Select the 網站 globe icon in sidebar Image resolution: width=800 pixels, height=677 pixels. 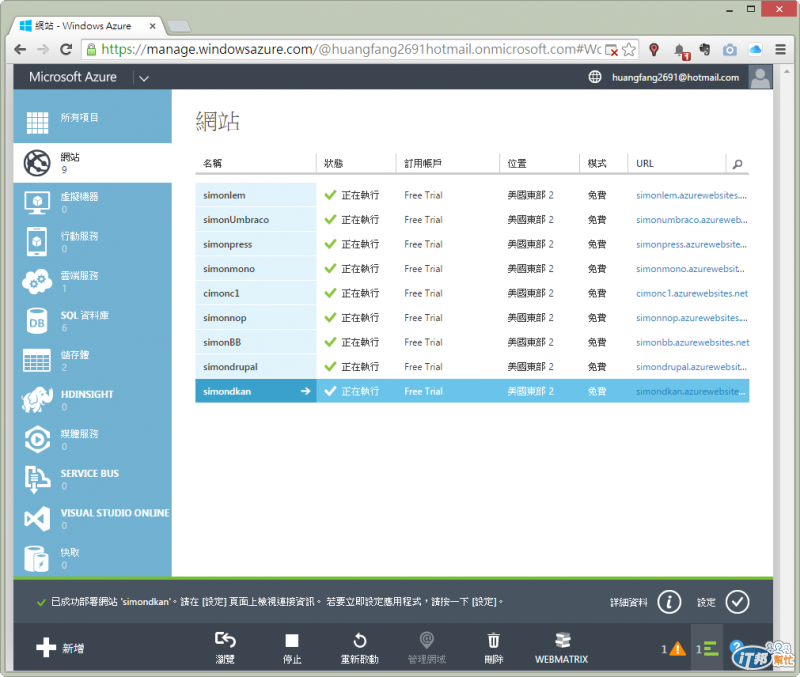tap(37, 163)
